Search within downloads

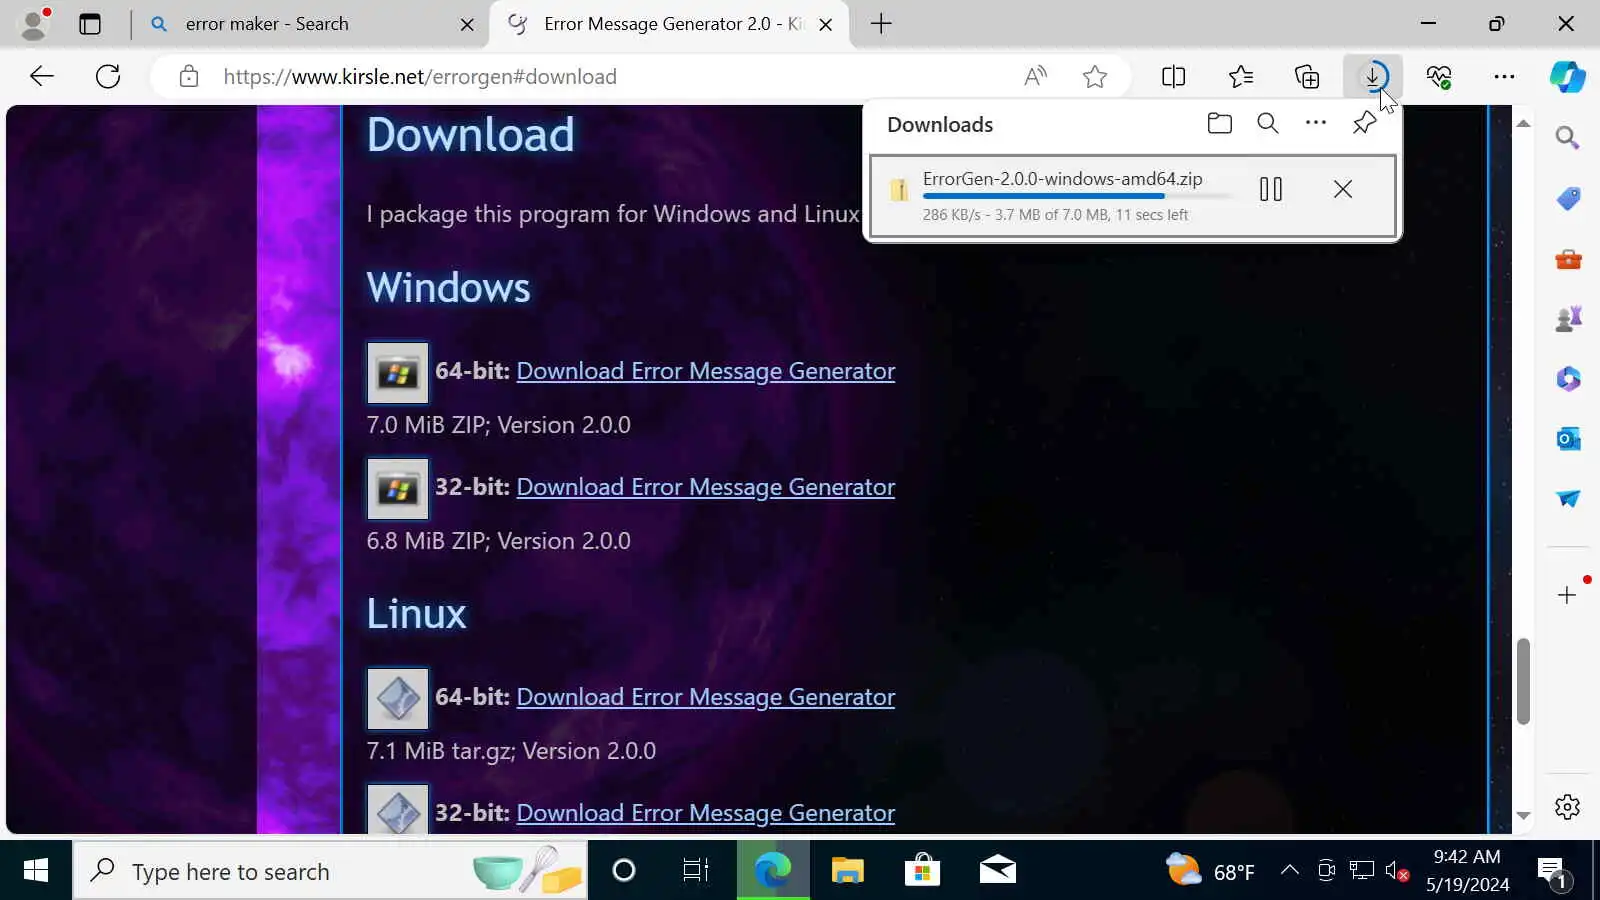click(1268, 124)
